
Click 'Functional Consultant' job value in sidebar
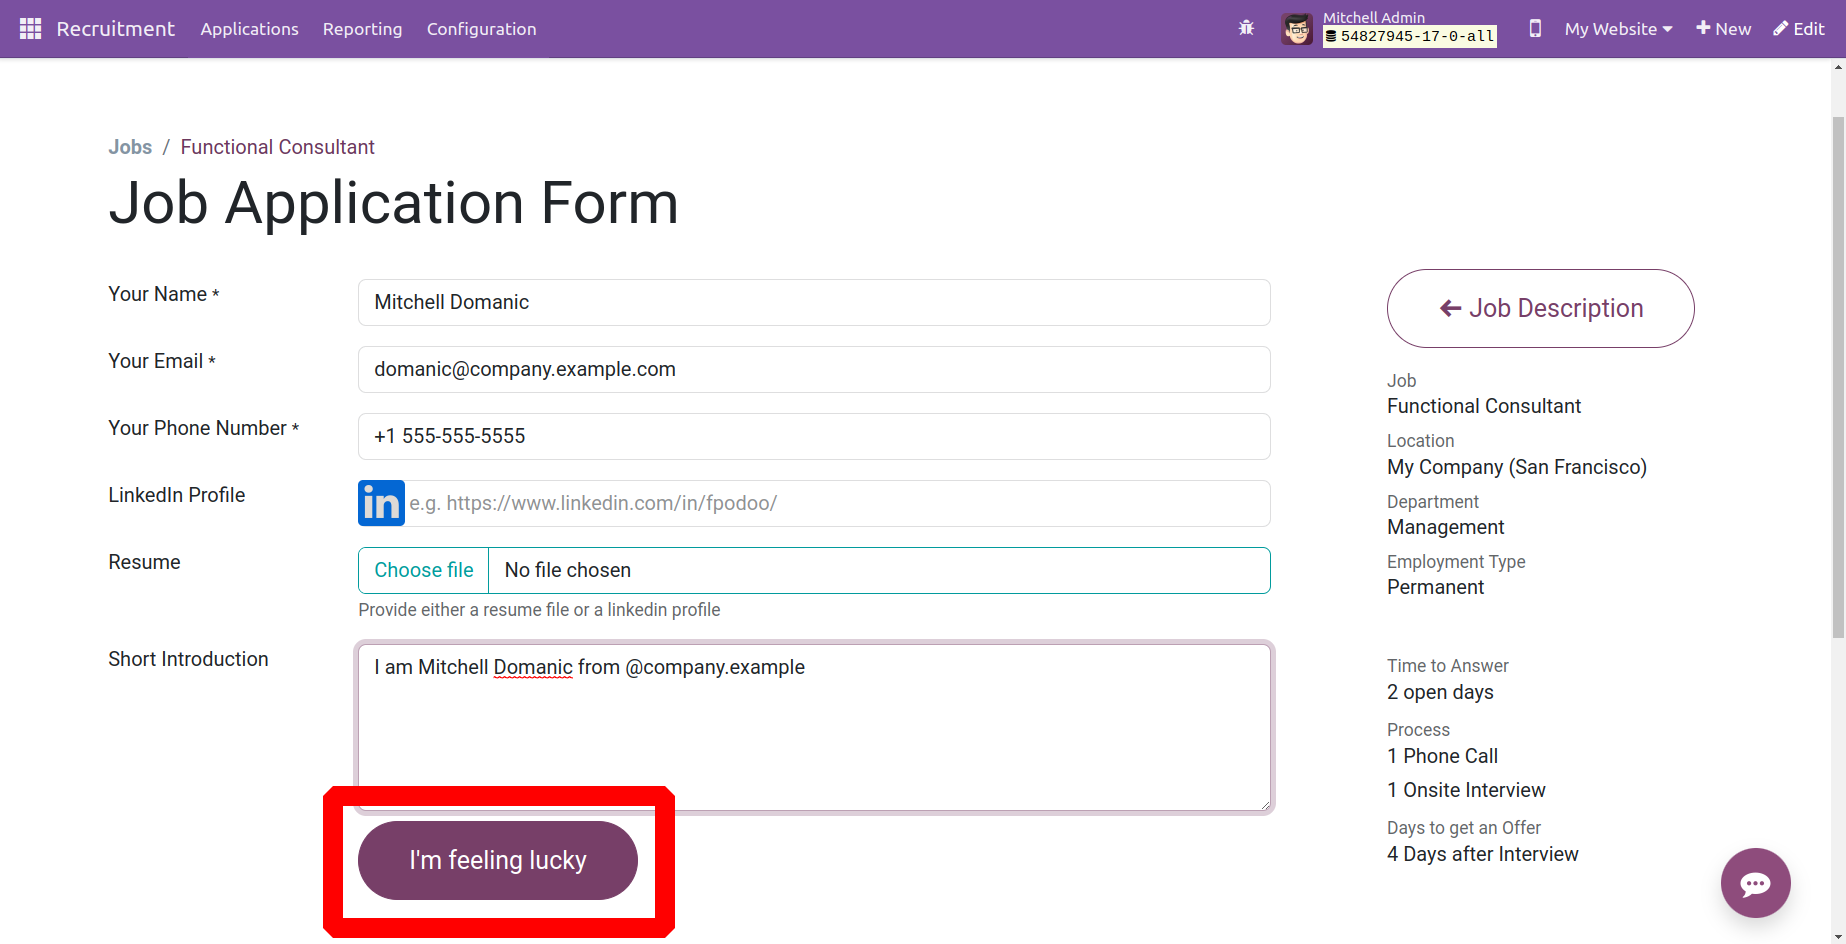click(1484, 406)
